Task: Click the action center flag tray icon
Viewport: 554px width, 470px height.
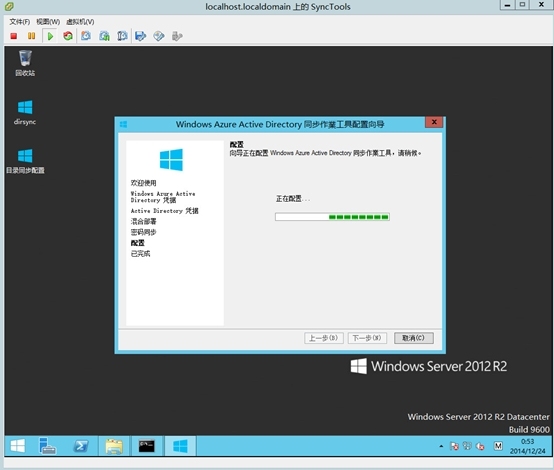Action: [x=454, y=446]
